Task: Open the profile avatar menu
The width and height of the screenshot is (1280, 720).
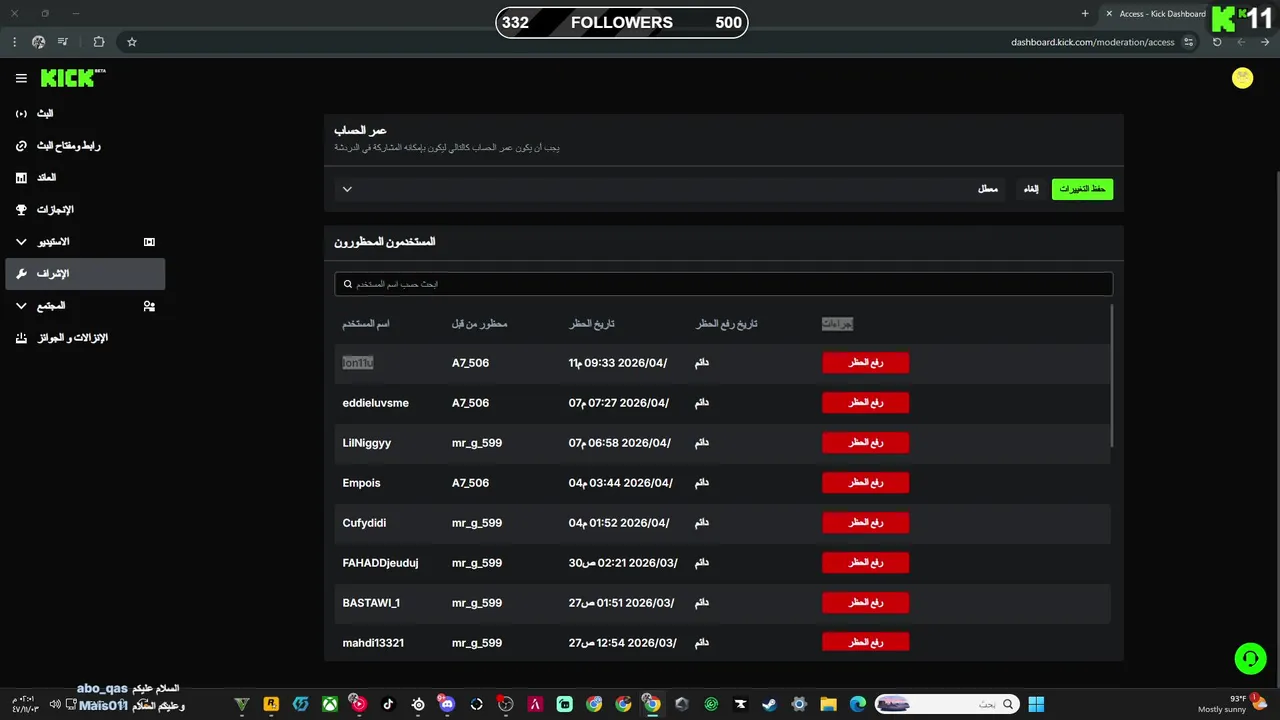Action: (1242, 78)
